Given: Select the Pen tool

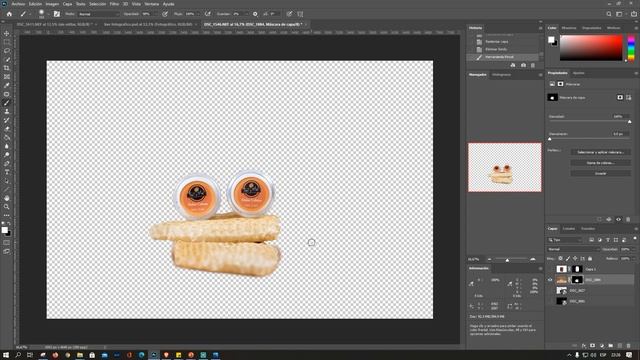Looking at the screenshot, I should pos(7,164).
